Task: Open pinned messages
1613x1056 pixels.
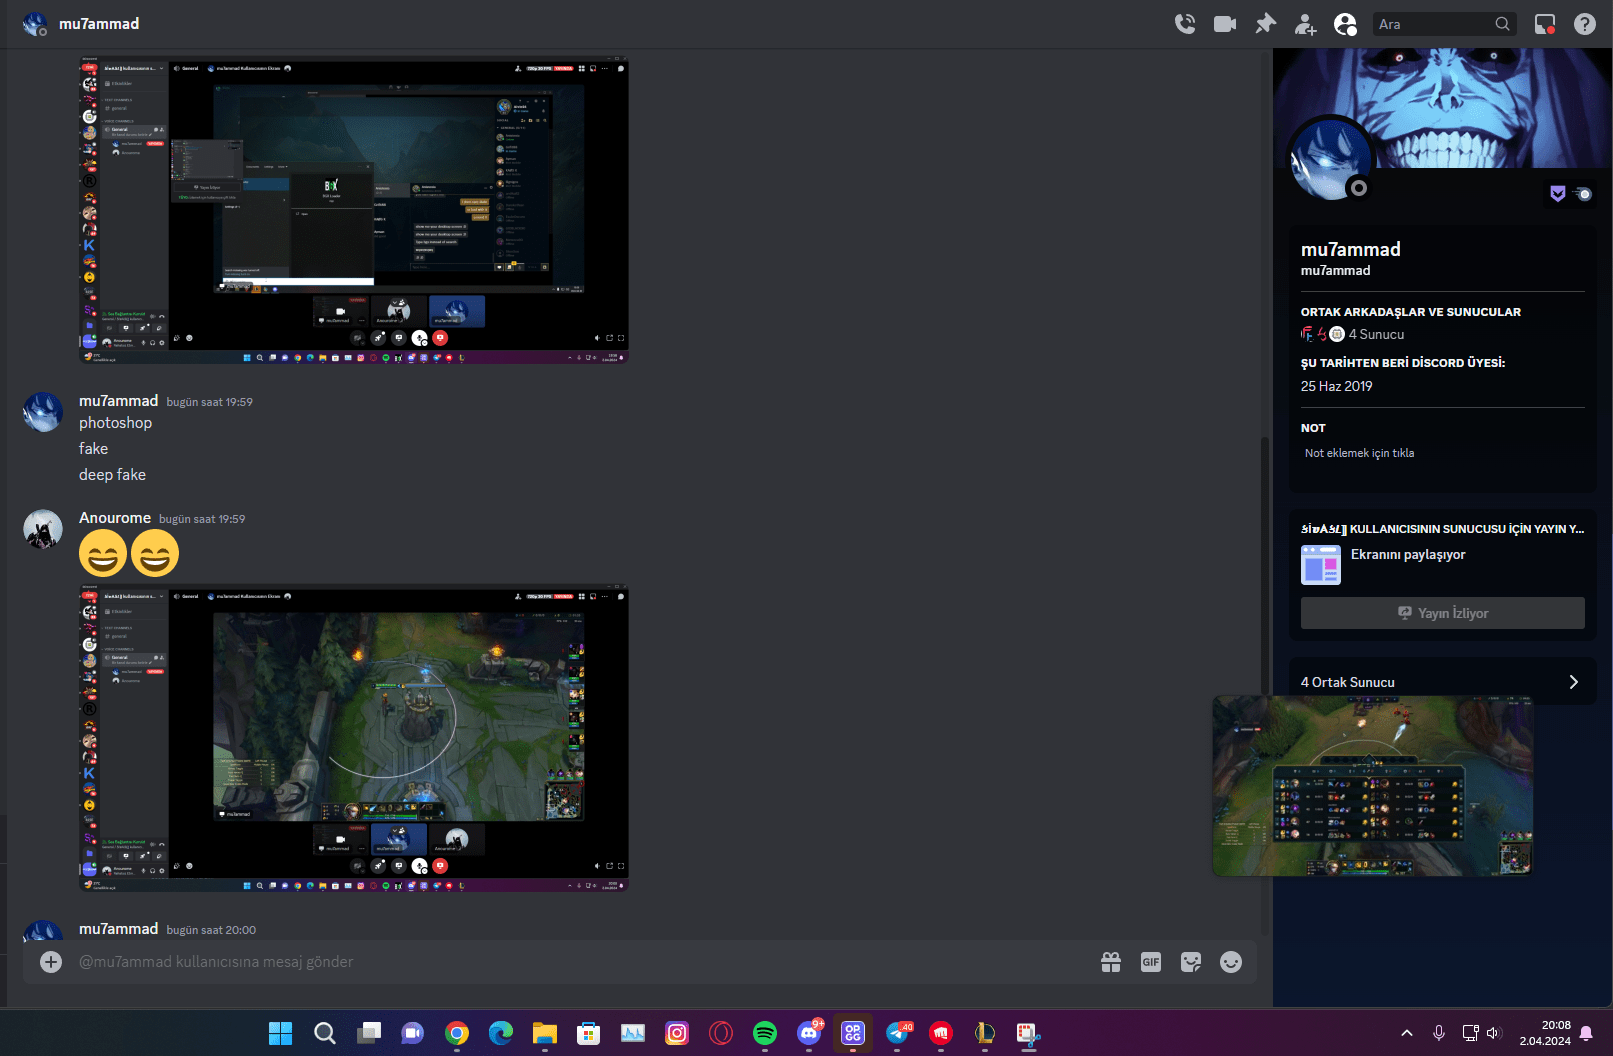Action: pyautogui.click(x=1266, y=24)
